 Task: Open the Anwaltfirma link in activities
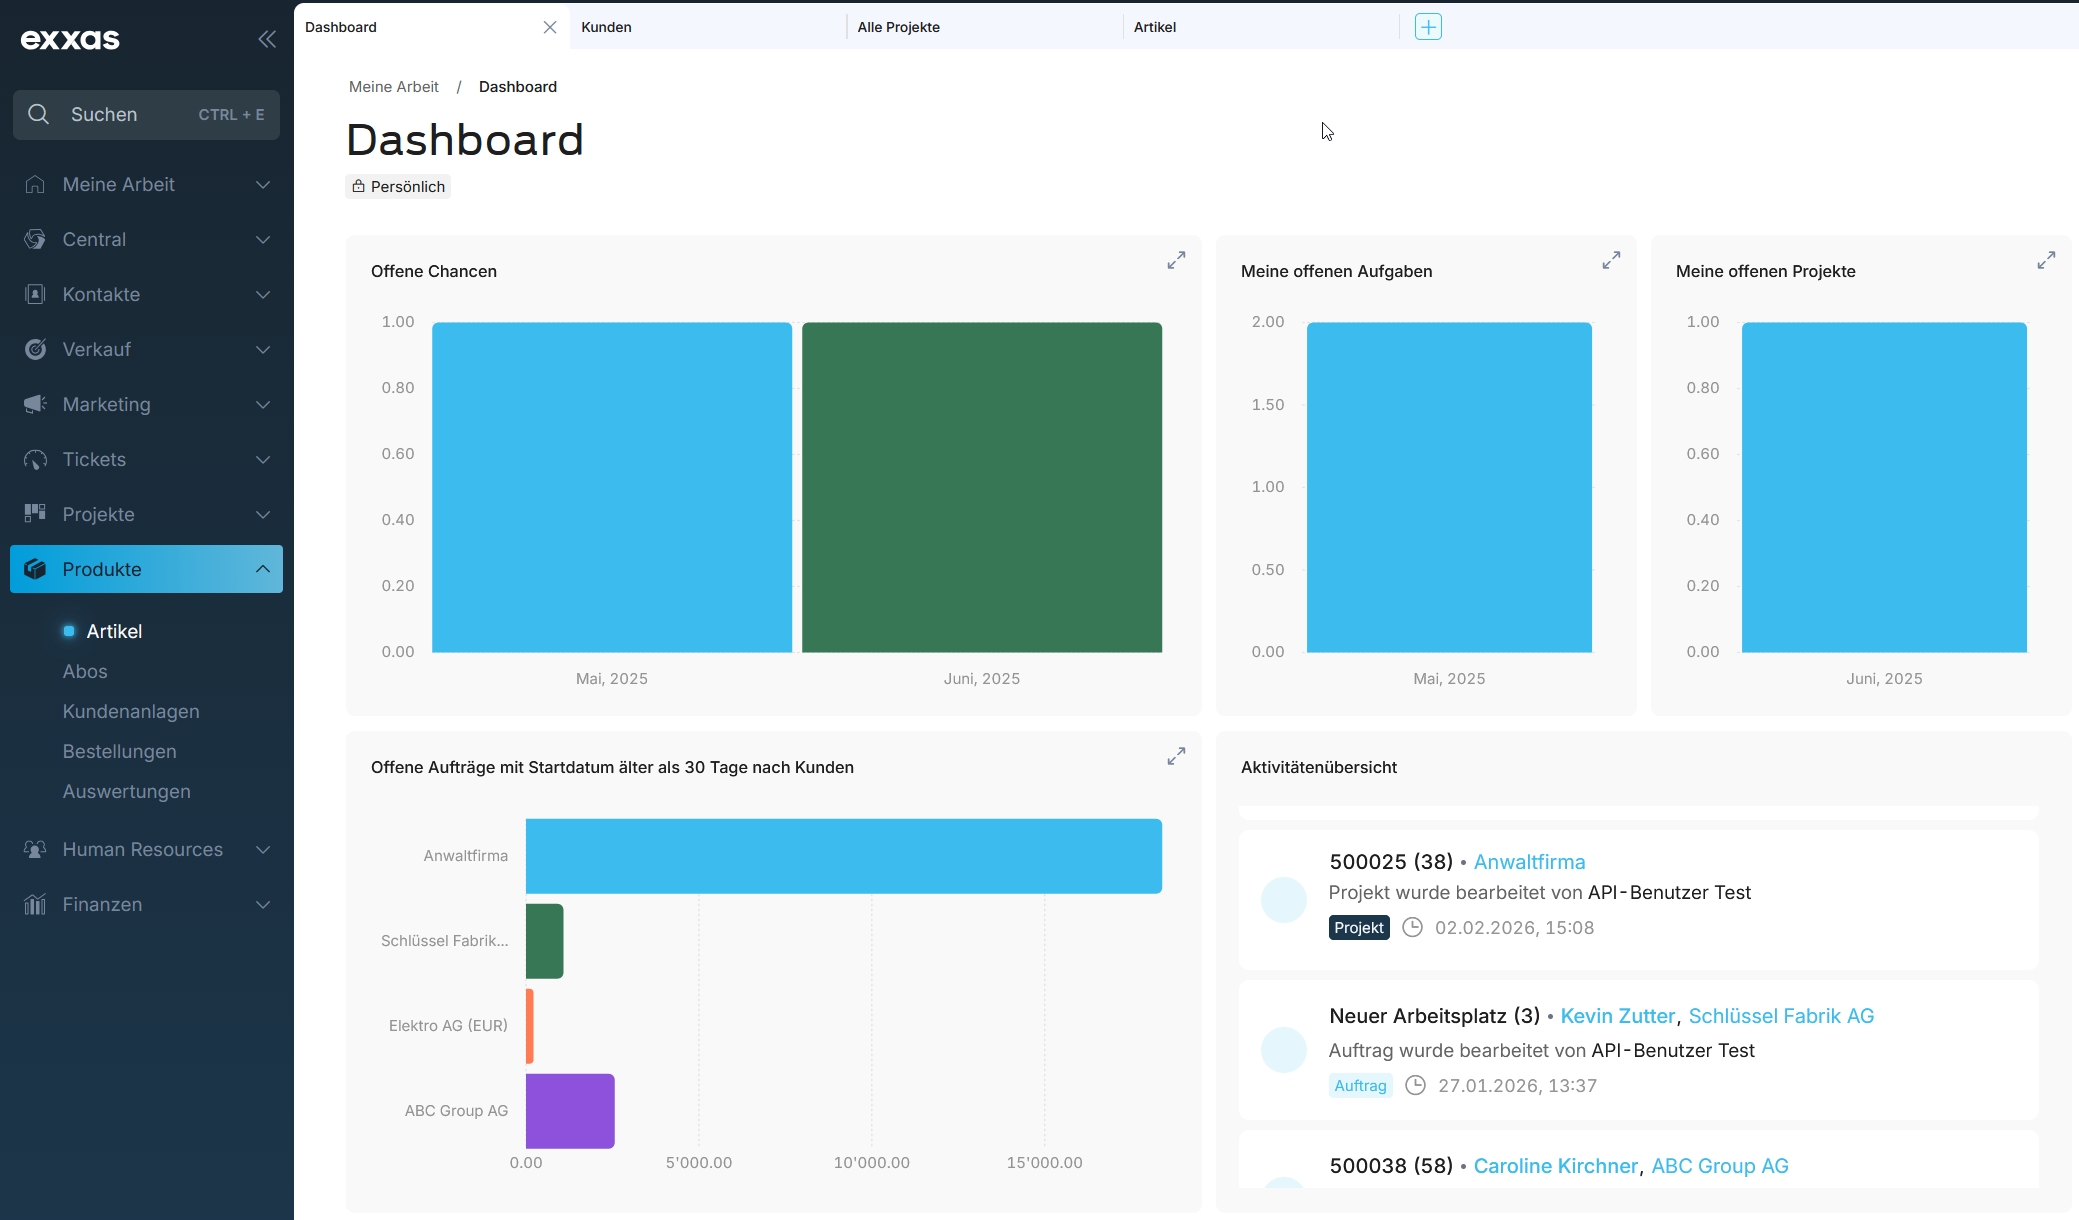(x=1529, y=862)
